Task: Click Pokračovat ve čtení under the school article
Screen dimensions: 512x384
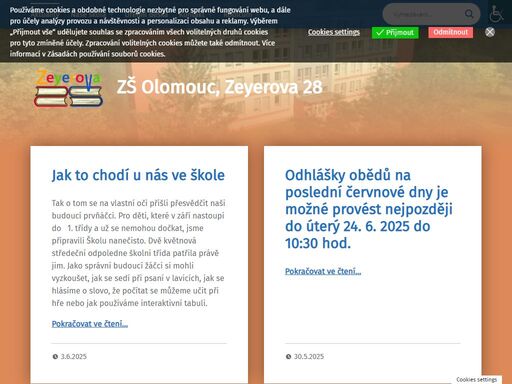Action: (90, 324)
